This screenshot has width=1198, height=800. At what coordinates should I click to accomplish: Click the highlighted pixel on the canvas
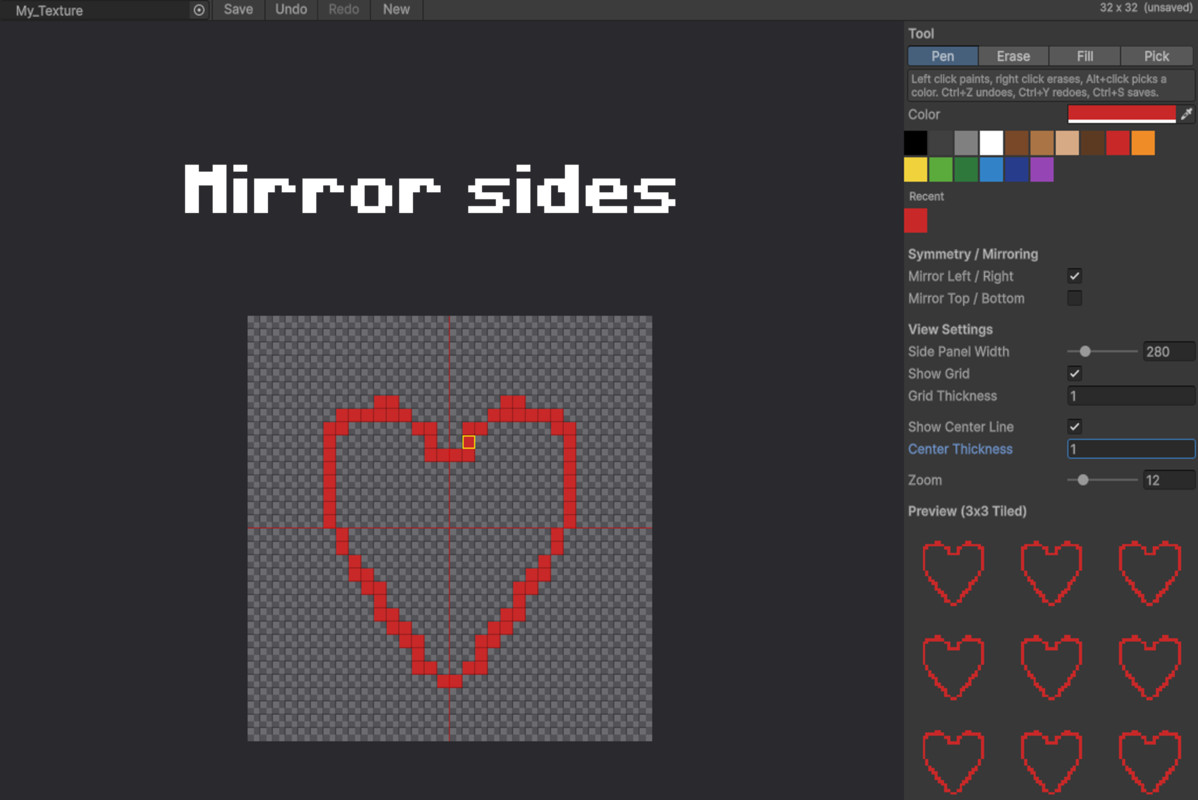pos(468,442)
